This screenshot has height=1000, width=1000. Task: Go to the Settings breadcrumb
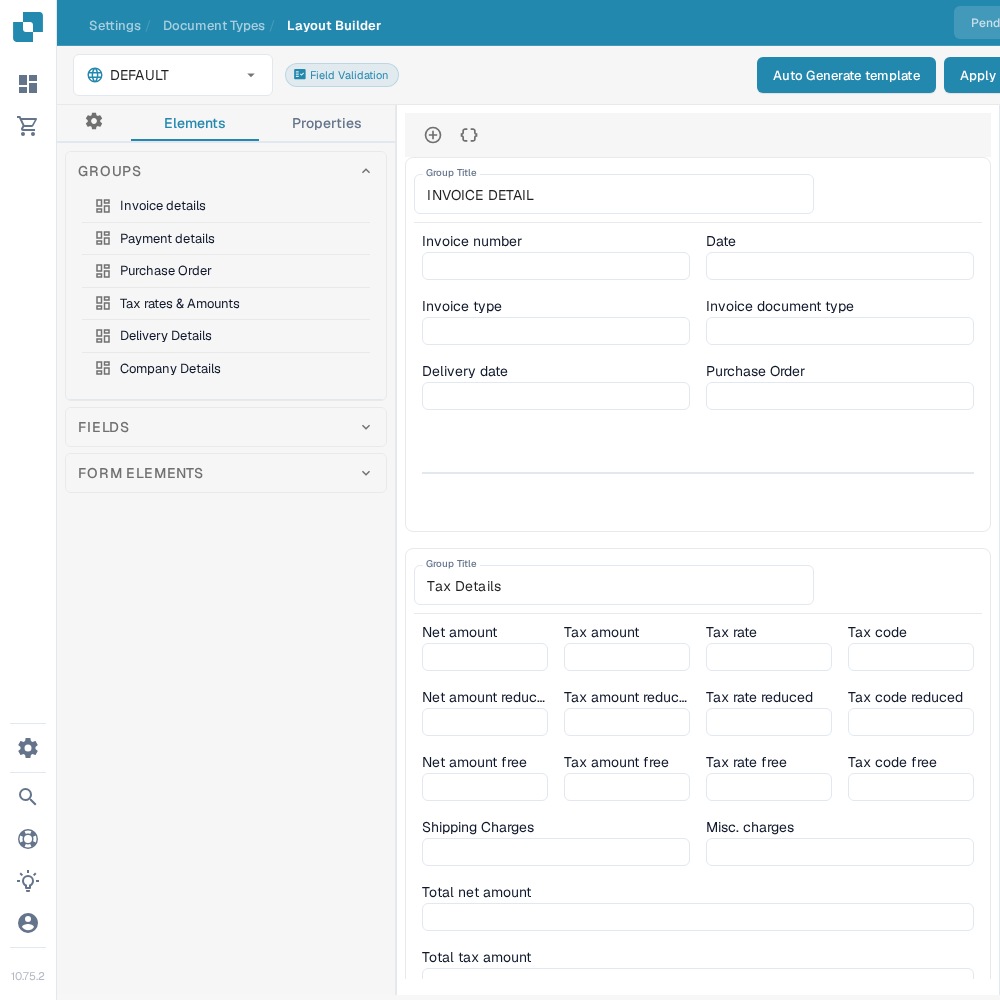(x=115, y=26)
